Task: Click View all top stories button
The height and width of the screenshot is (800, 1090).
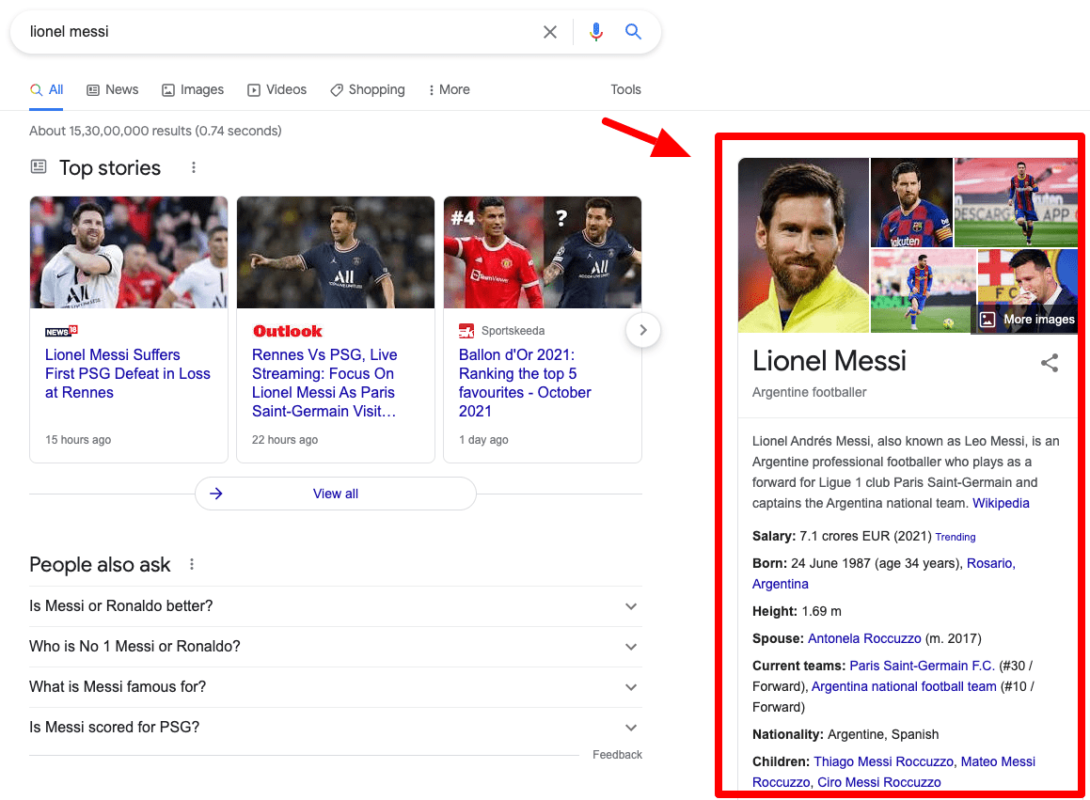Action: (336, 493)
